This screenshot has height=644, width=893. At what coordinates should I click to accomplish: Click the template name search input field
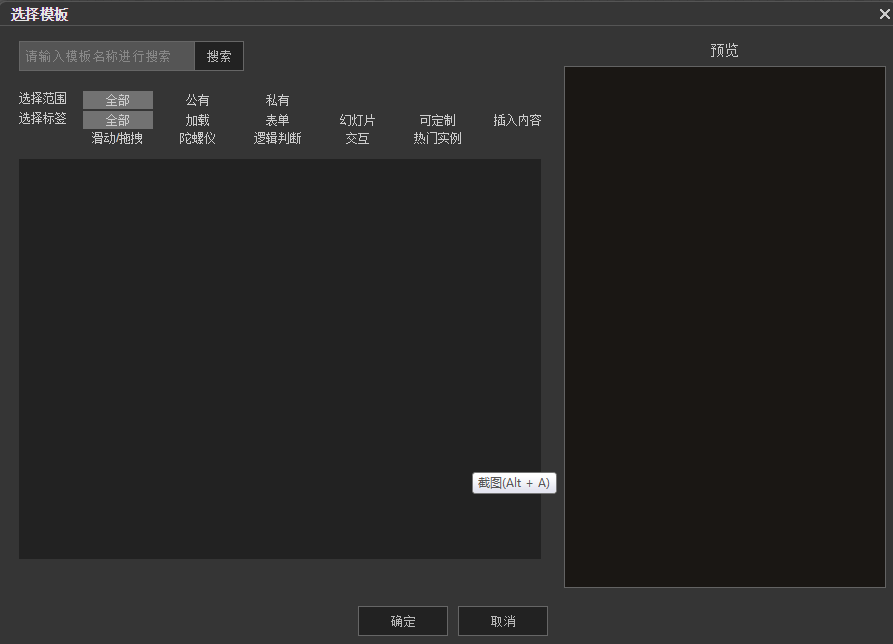coord(107,56)
